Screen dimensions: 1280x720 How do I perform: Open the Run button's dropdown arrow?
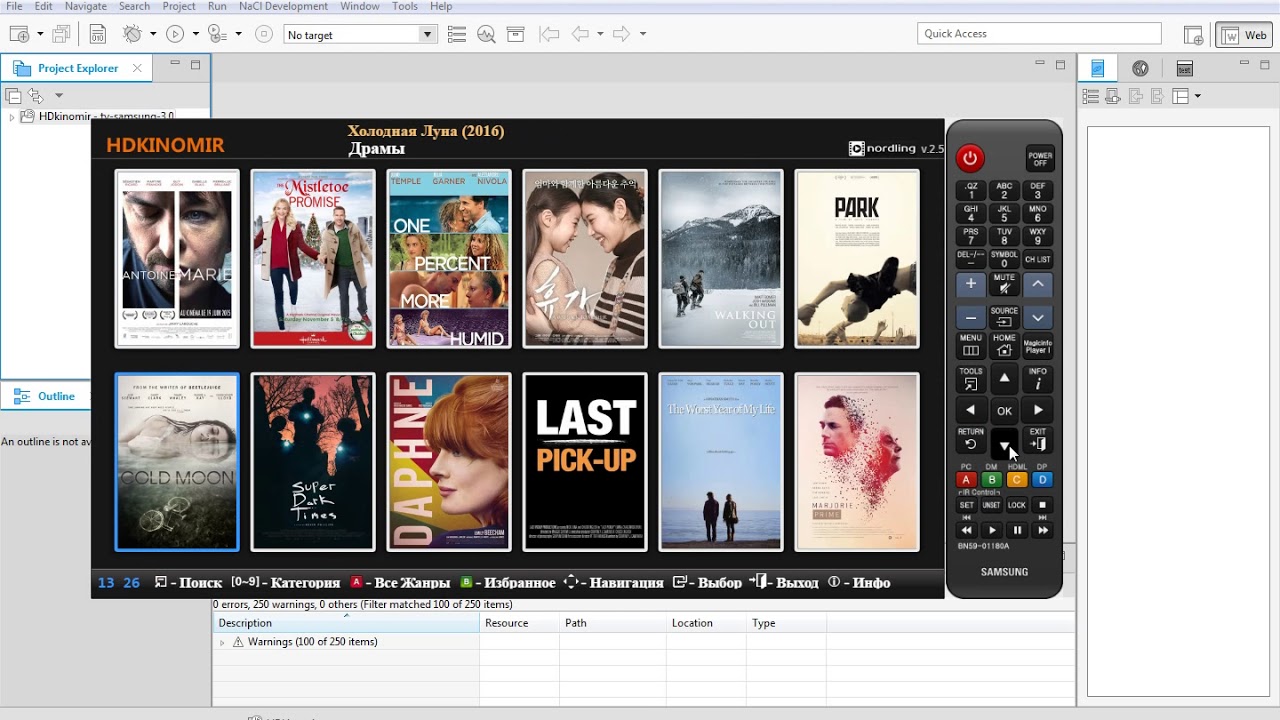click(x=196, y=34)
